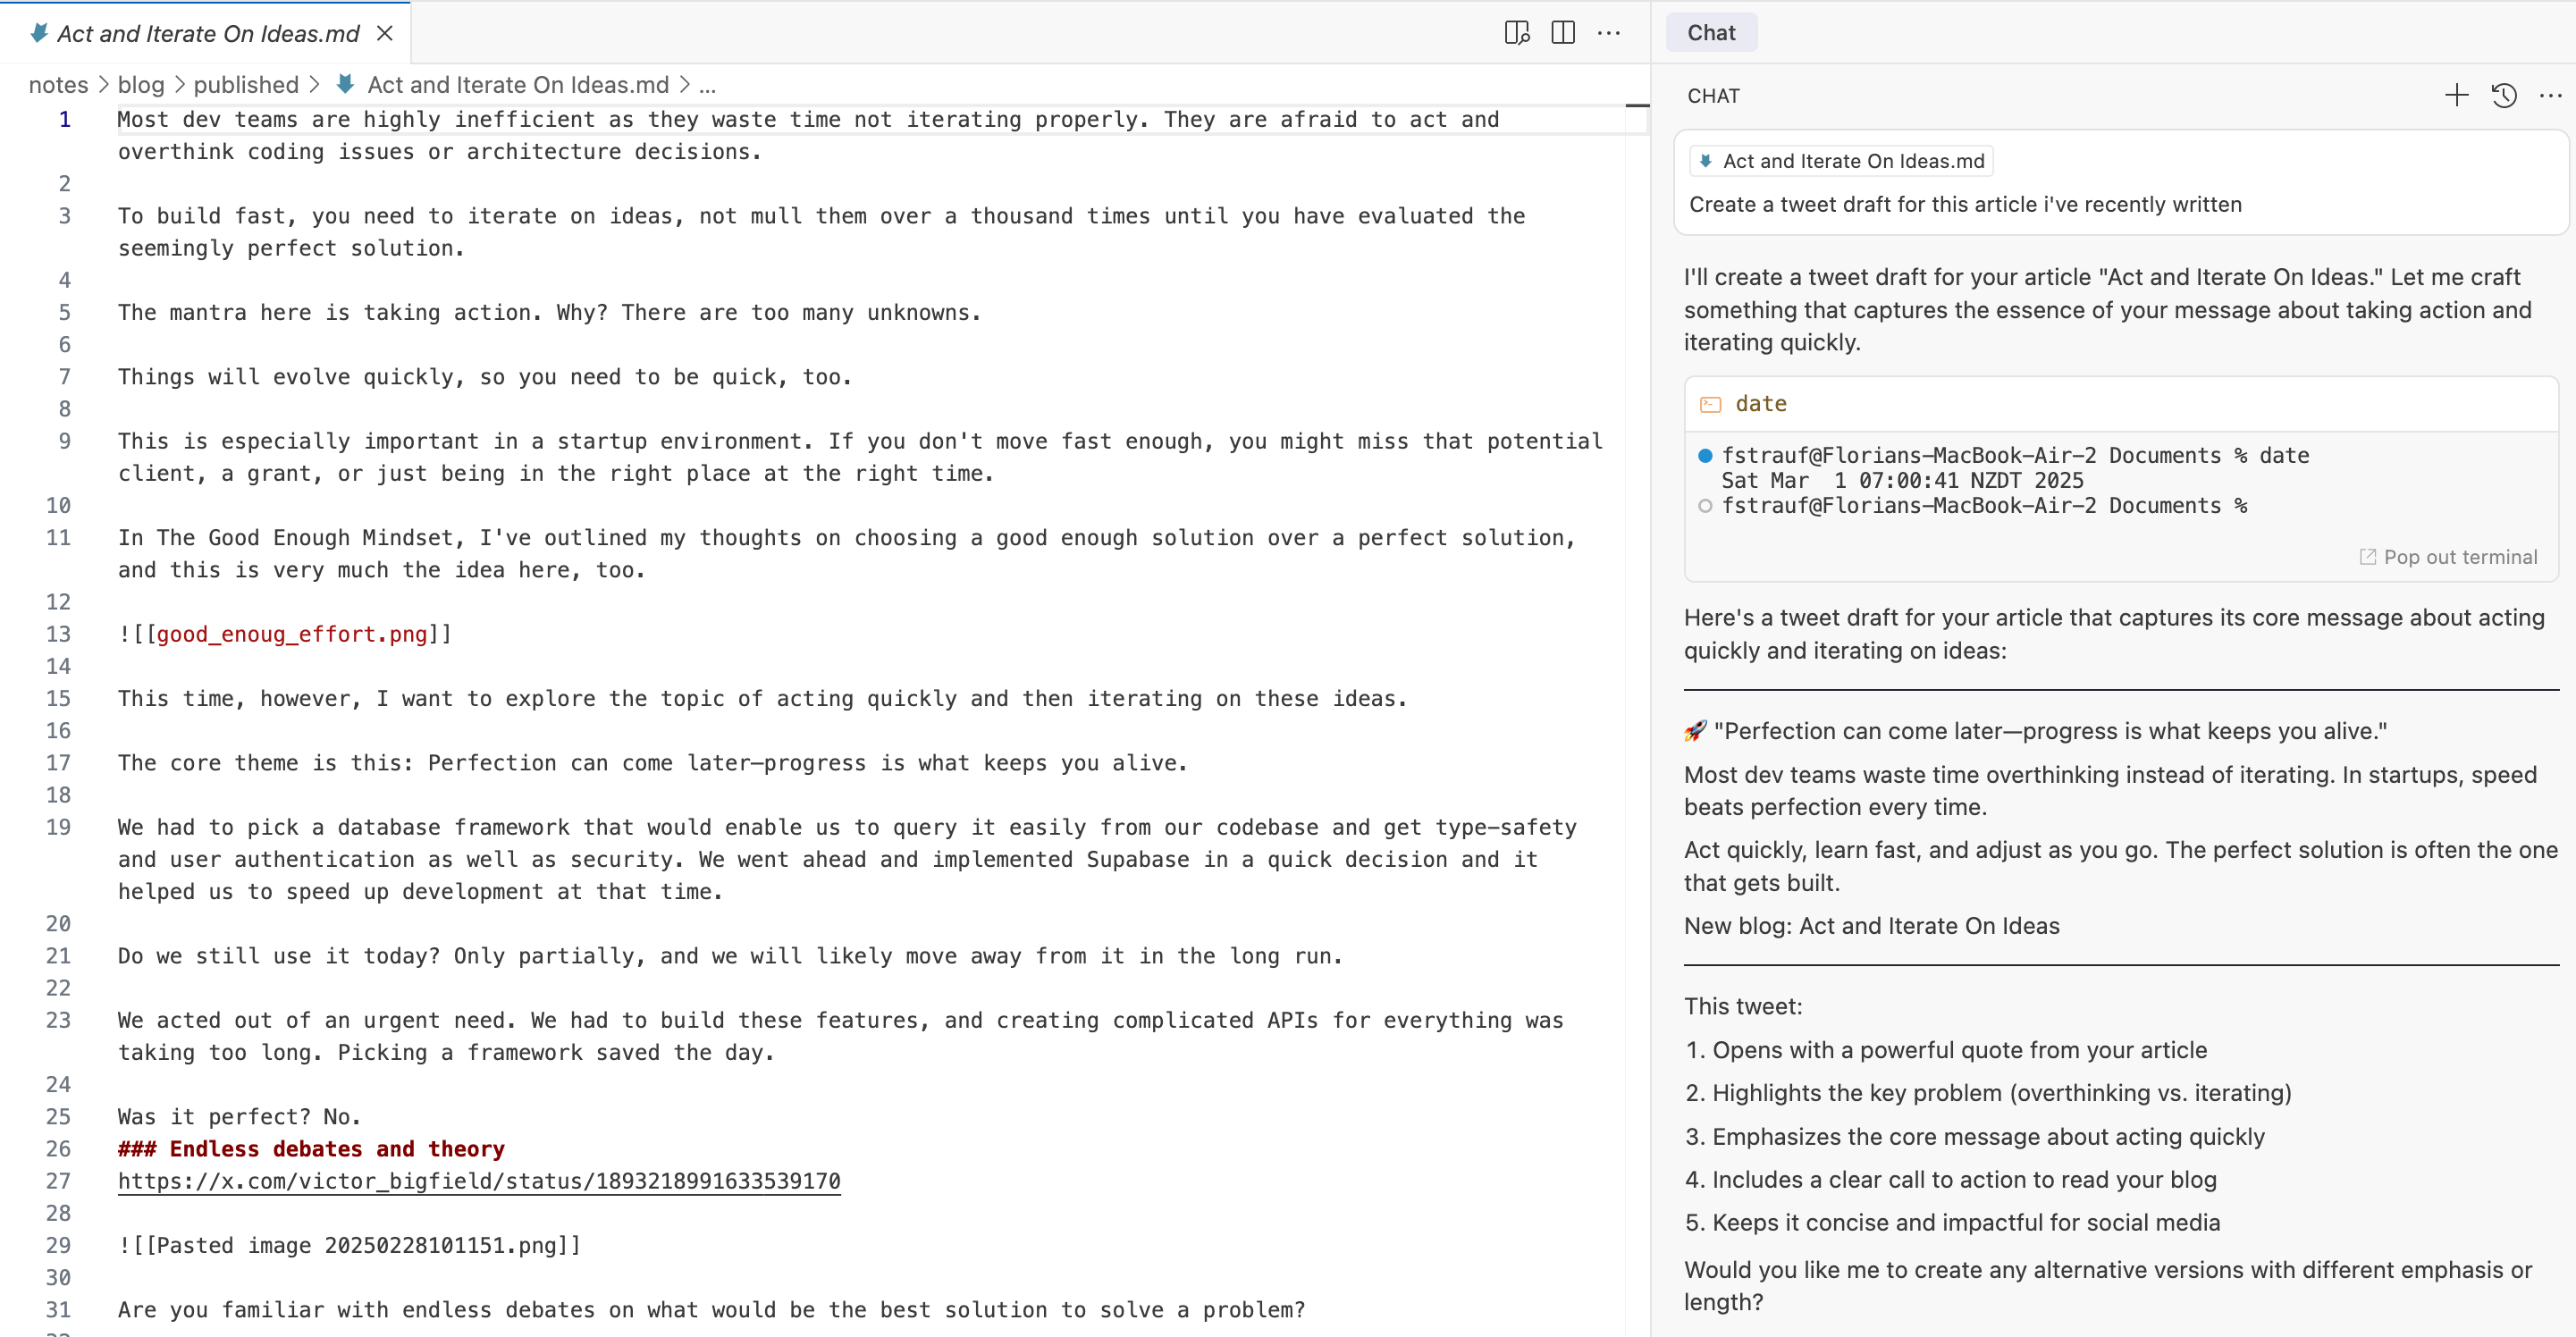Viewport: 2576px width, 1337px height.
Task: Expand the notes breadcrumb folder
Action: click(x=58, y=85)
